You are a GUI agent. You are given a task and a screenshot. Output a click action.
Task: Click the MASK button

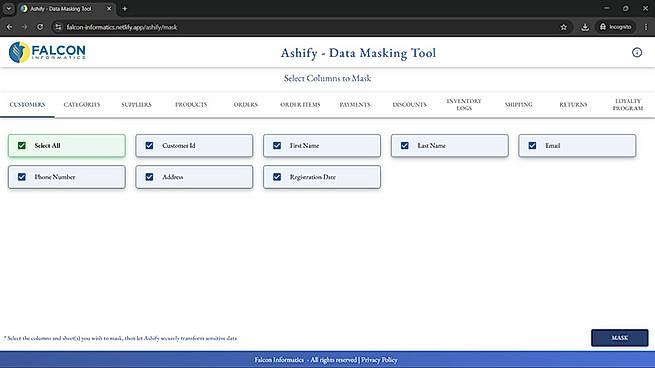point(619,338)
